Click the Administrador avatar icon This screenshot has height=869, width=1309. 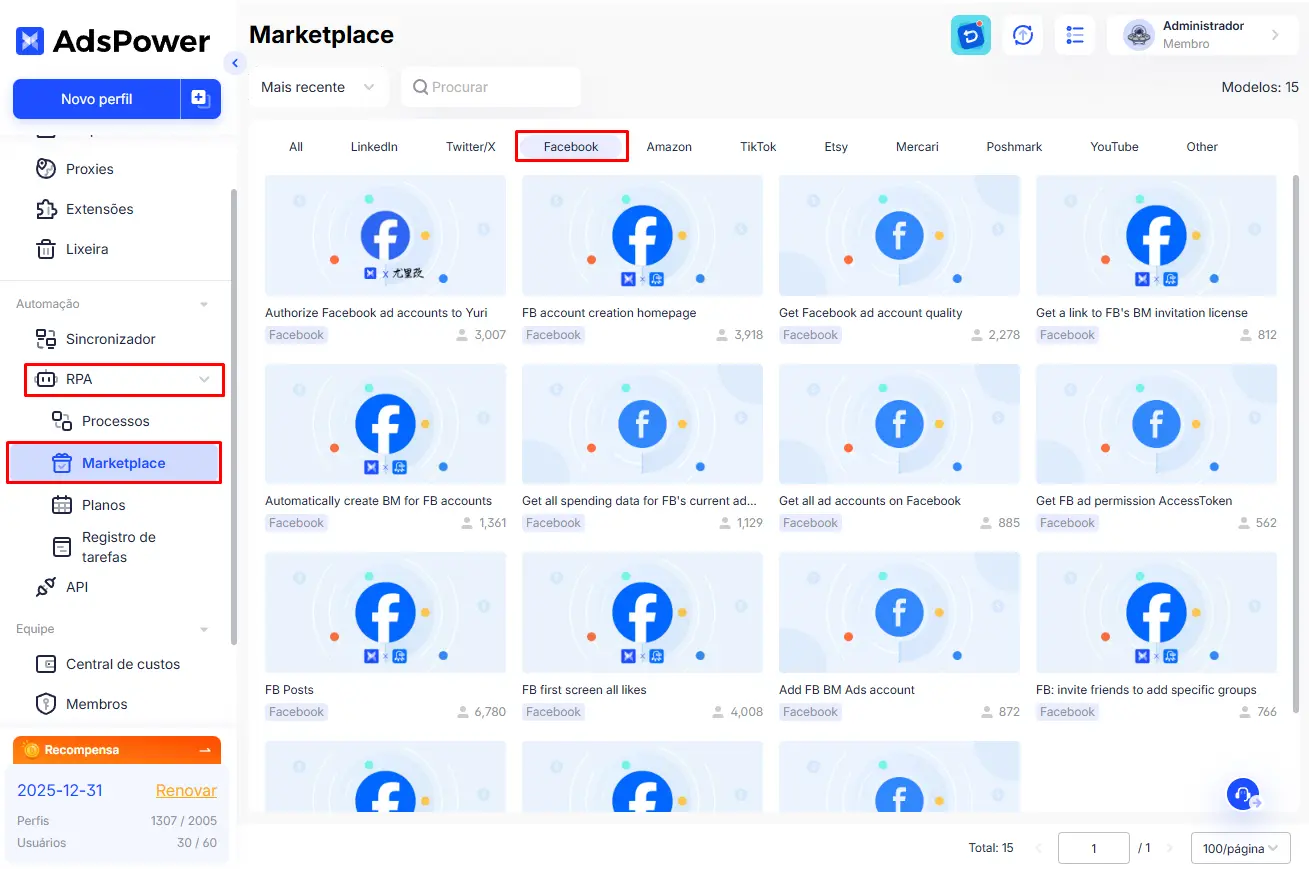click(x=1139, y=35)
